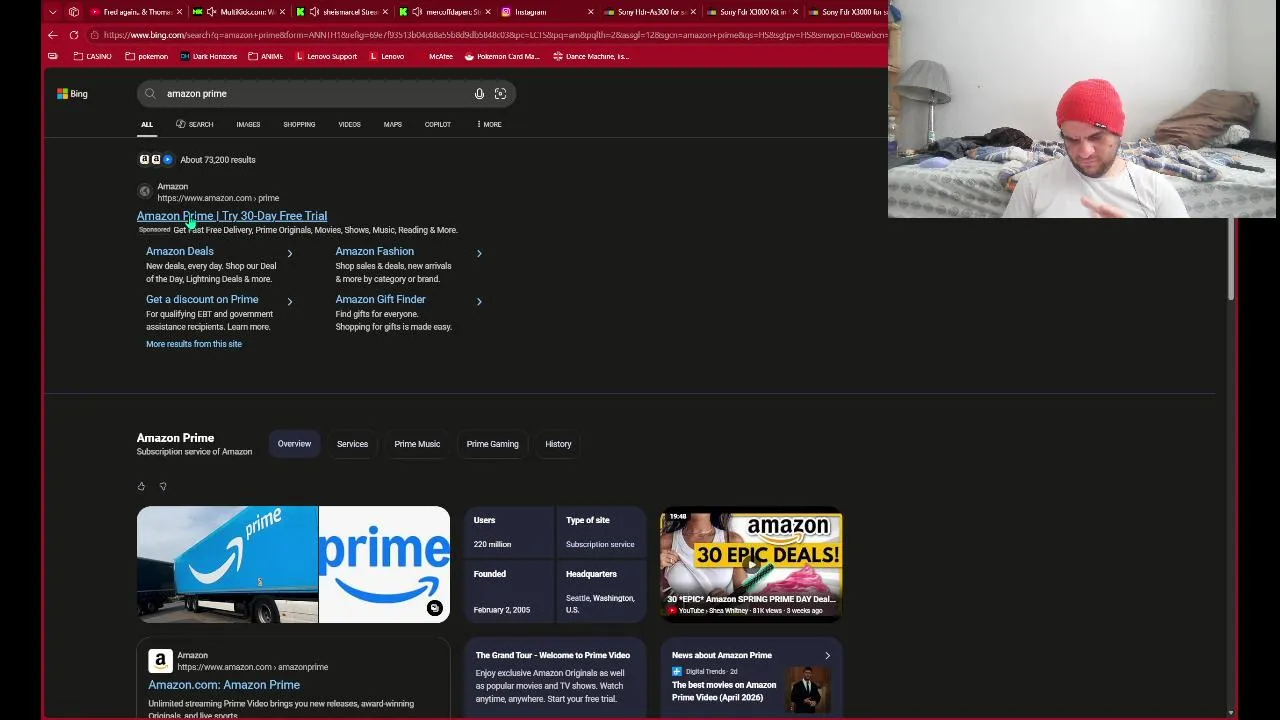1280x720 pixels.
Task: Switch to the SEARCH tab
Action: 195,124
